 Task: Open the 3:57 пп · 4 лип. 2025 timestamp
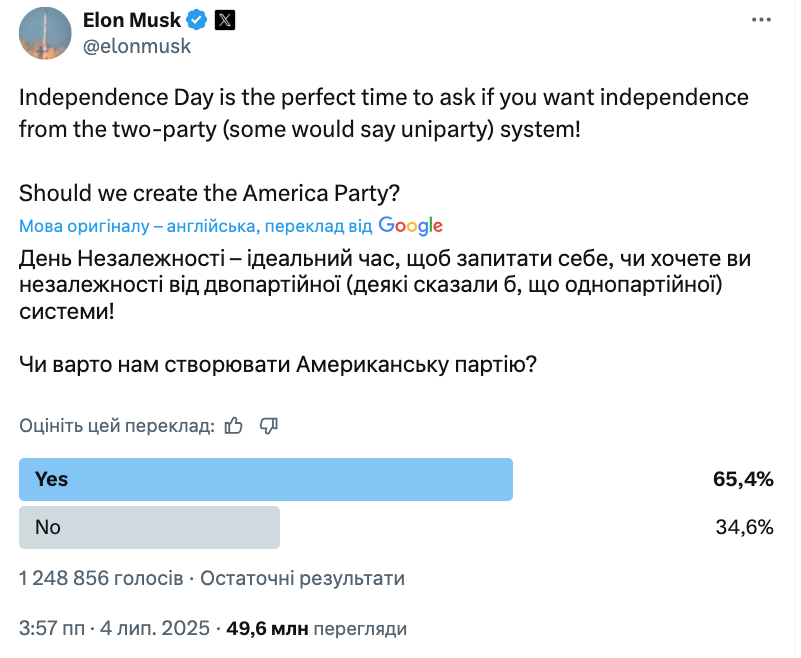(114, 628)
